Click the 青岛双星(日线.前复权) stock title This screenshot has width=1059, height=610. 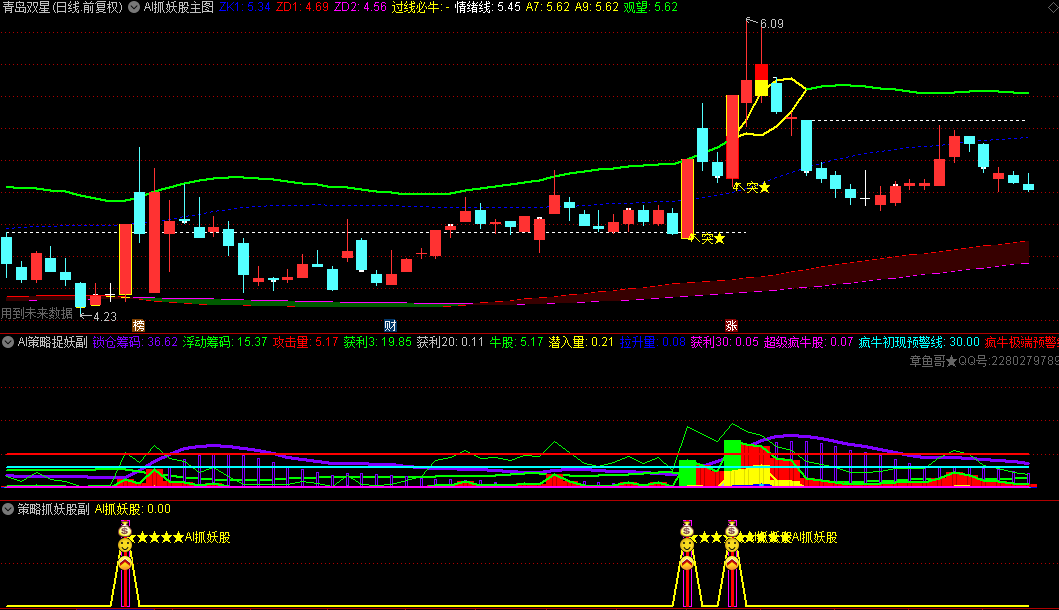point(63,7)
